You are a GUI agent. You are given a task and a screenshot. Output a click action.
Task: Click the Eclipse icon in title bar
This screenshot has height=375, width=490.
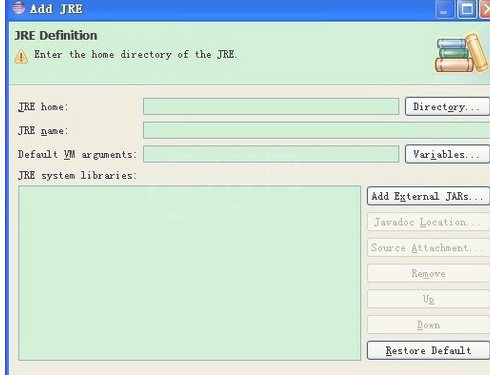click(x=19, y=8)
